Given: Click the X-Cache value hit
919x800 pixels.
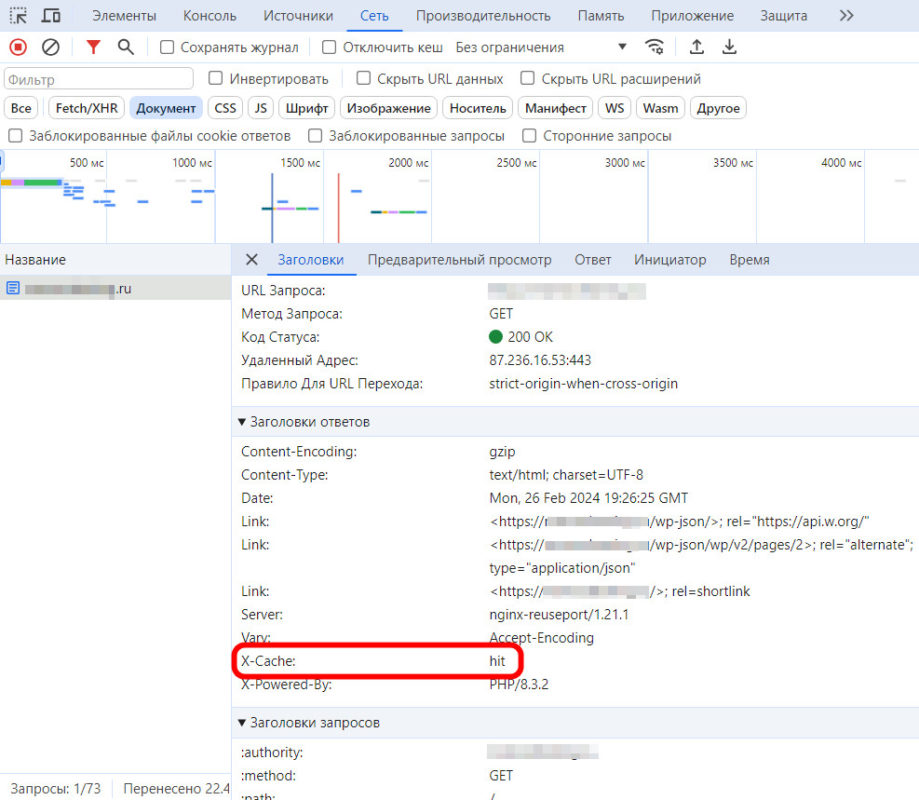Looking at the screenshot, I should click(497, 661).
